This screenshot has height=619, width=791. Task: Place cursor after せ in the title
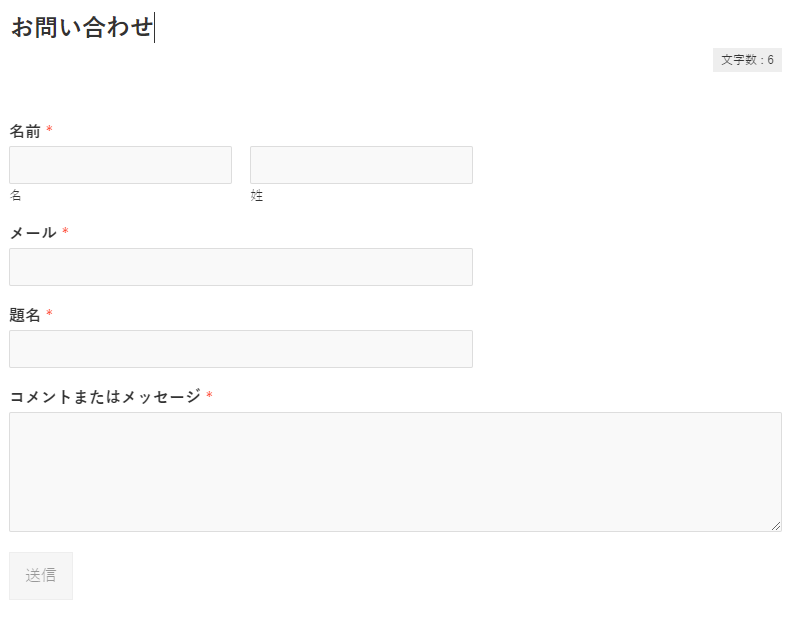154,28
